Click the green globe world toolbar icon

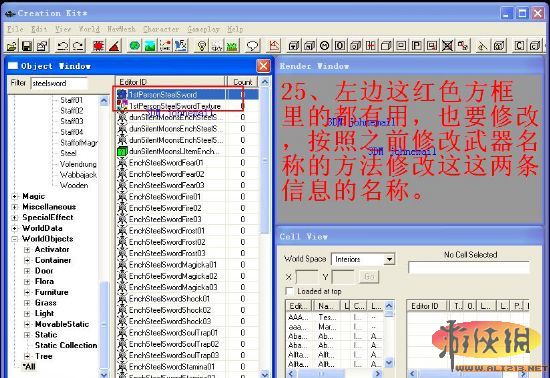[x=135, y=46]
